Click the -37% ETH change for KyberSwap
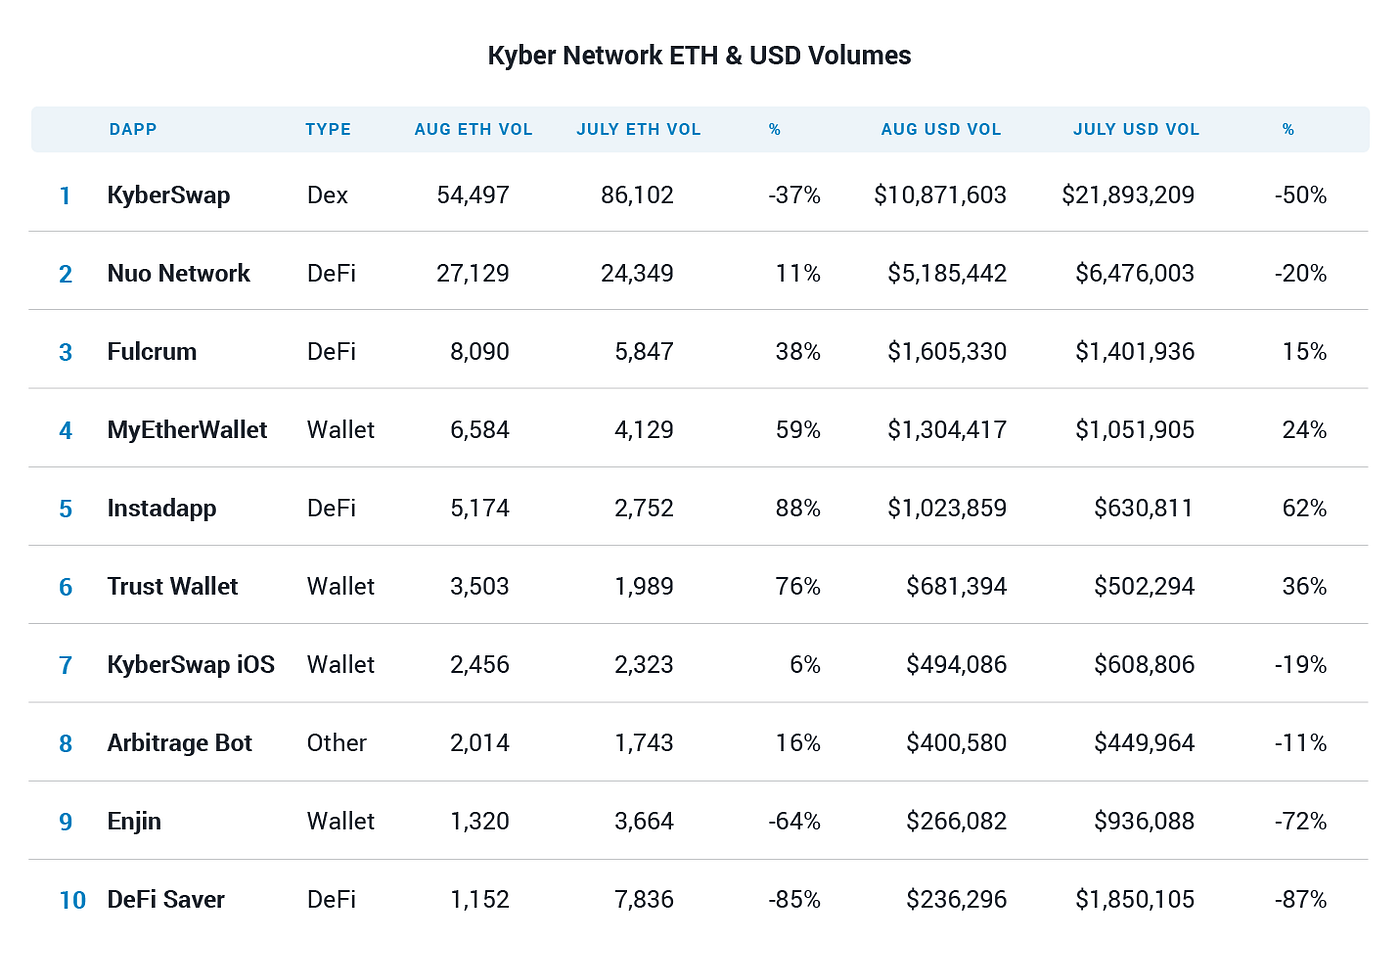The height and width of the screenshot is (976, 1400). (795, 195)
